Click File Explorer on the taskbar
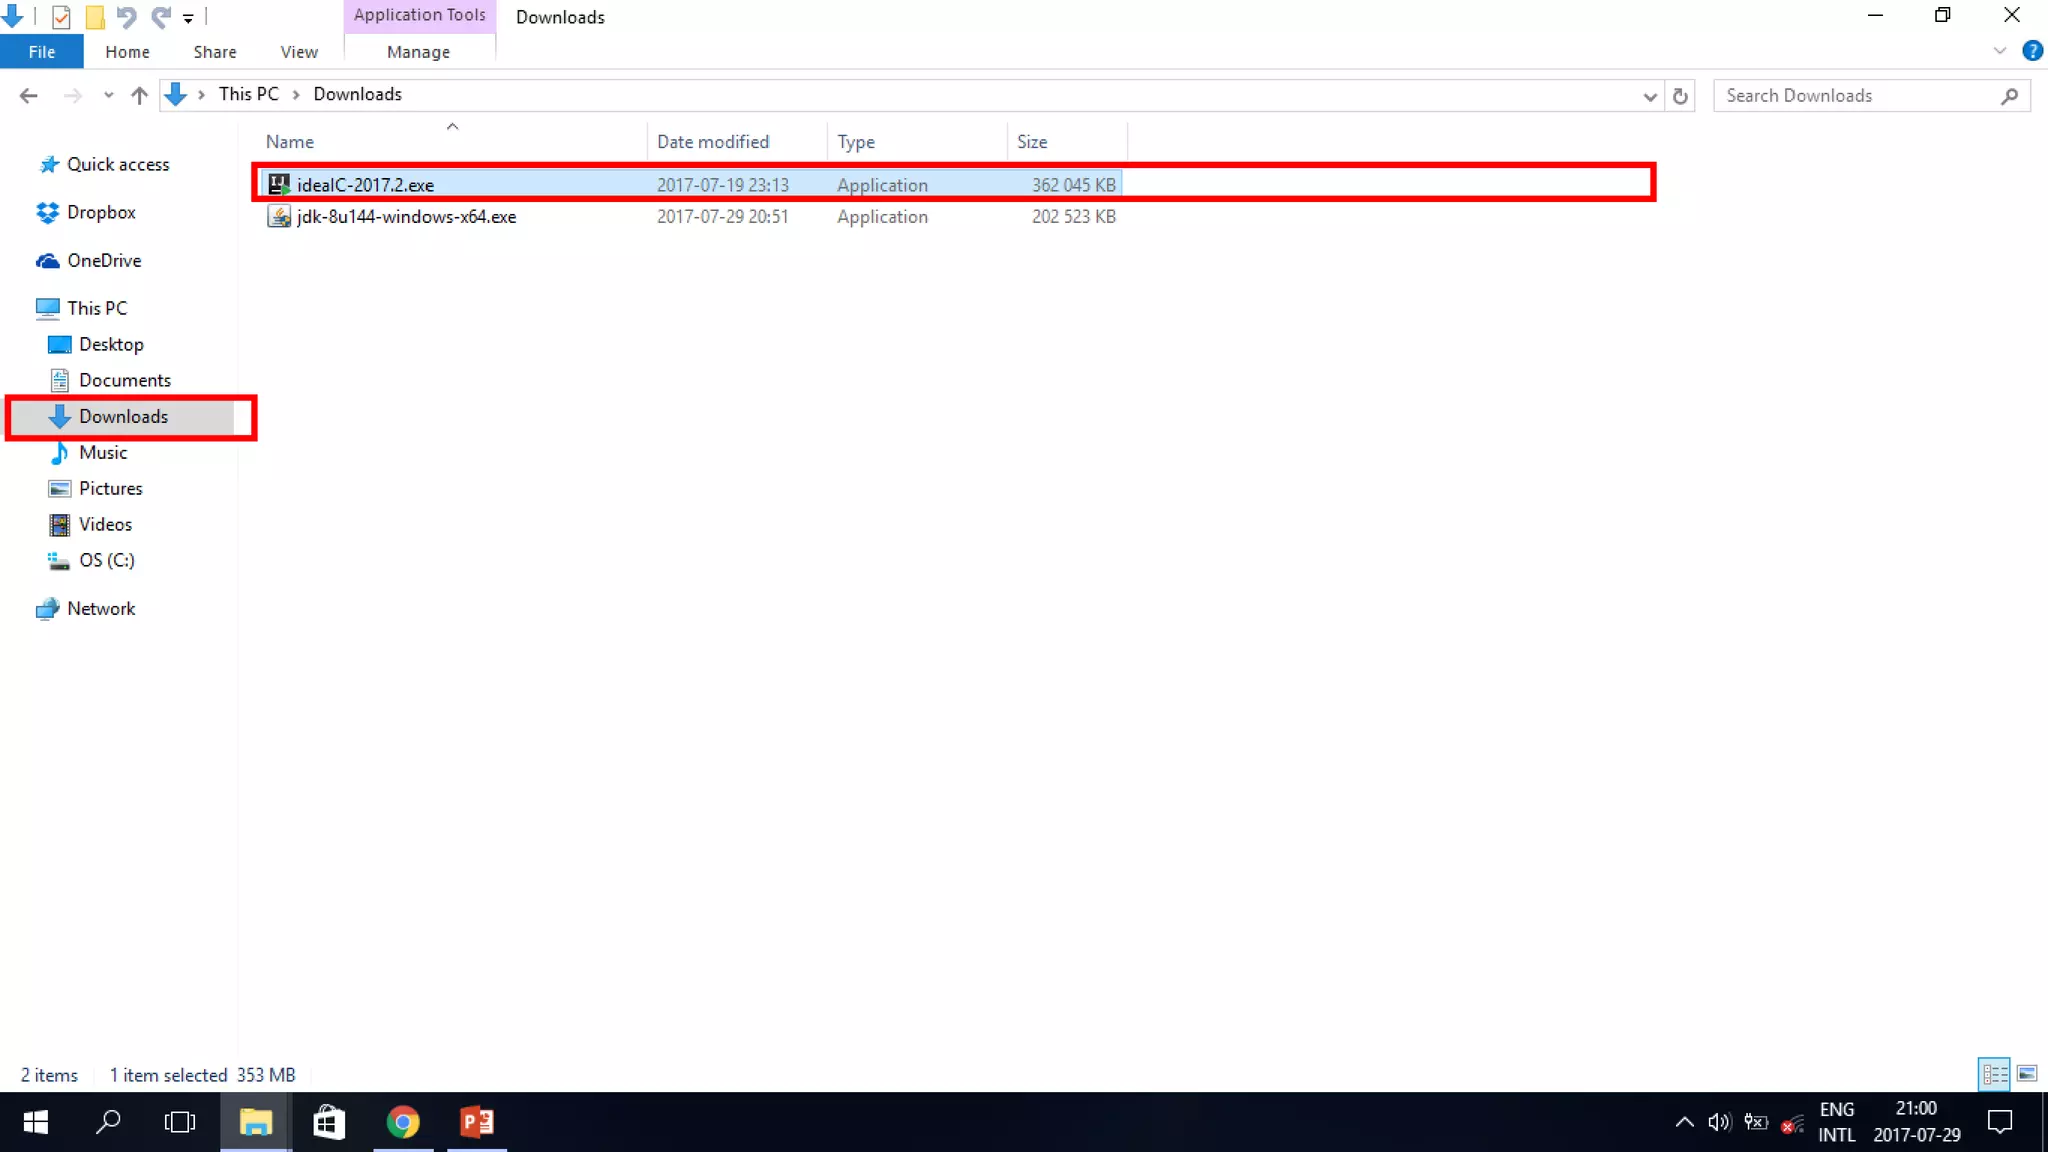Image resolution: width=2048 pixels, height=1152 pixels. (x=256, y=1122)
